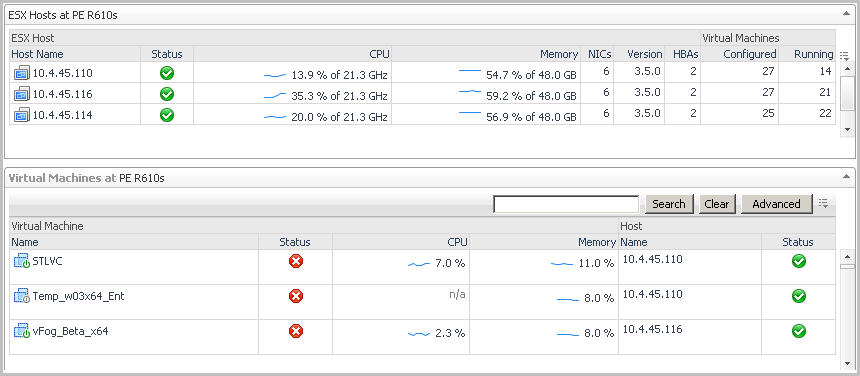The width and height of the screenshot is (860, 376).
Task: Sort by the Host Name column header
Action: 37,54
